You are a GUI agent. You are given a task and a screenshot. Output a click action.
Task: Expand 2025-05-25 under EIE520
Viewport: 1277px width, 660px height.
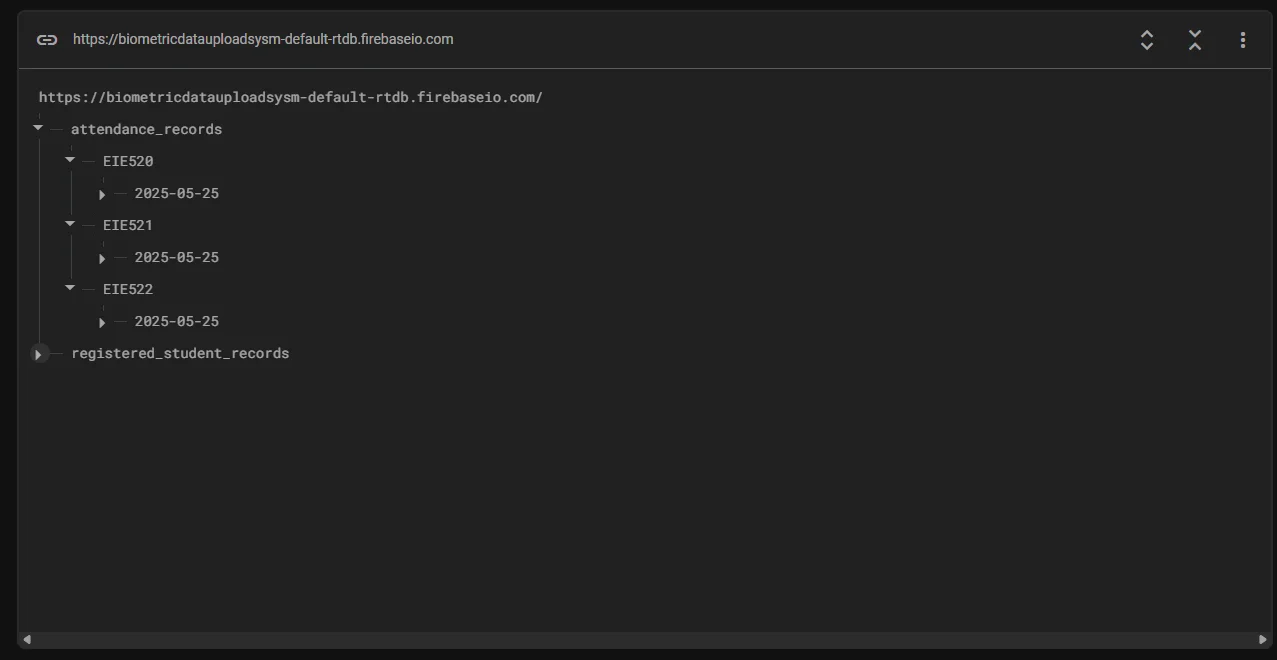[x=102, y=194]
